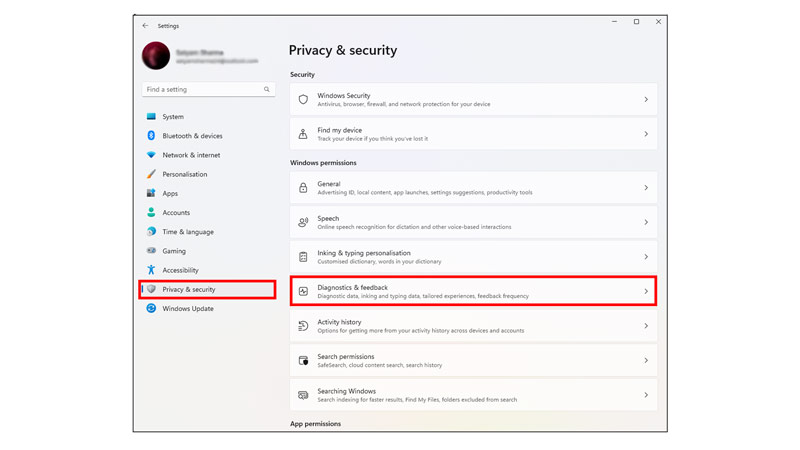
Task: Open General permissions chevron
Action: pyautogui.click(x=646, y=188)
